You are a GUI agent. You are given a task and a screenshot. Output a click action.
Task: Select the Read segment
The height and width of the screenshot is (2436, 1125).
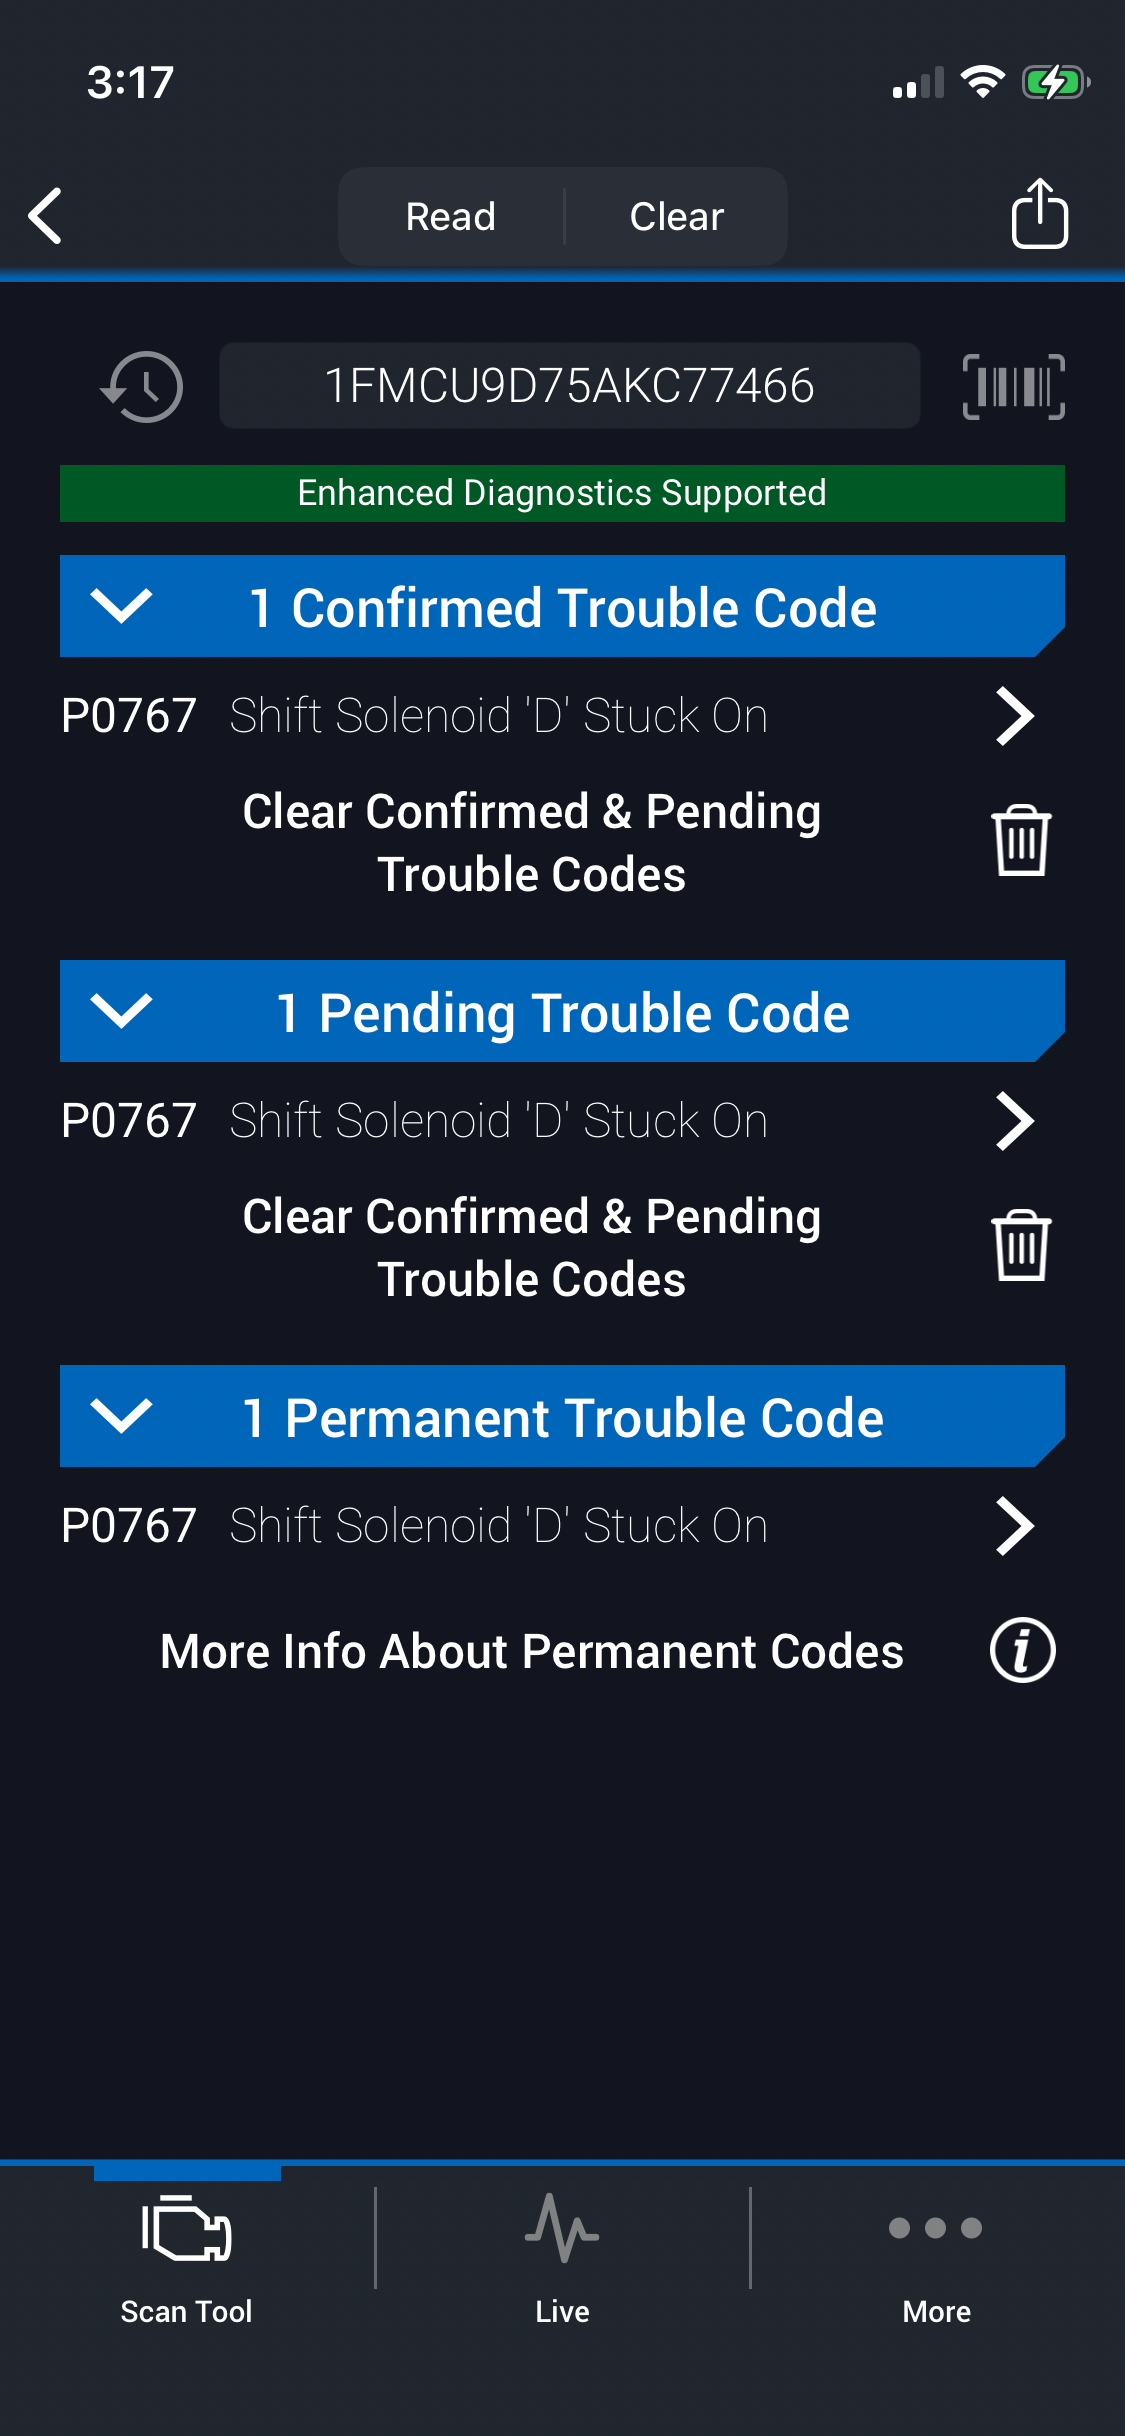point(451,216)
